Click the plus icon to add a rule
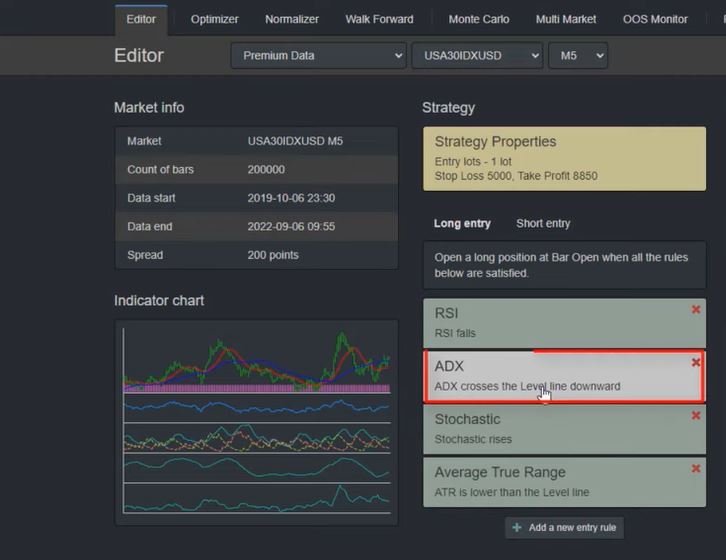 click(x=517, y=527)
